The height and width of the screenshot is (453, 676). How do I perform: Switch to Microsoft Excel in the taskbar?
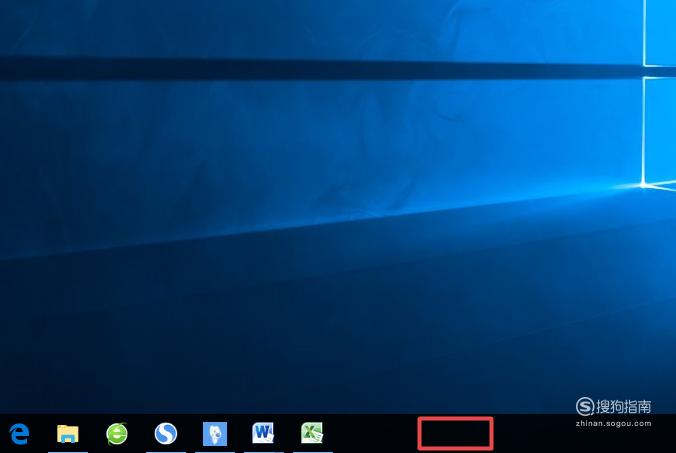click(x=312, y=433)
